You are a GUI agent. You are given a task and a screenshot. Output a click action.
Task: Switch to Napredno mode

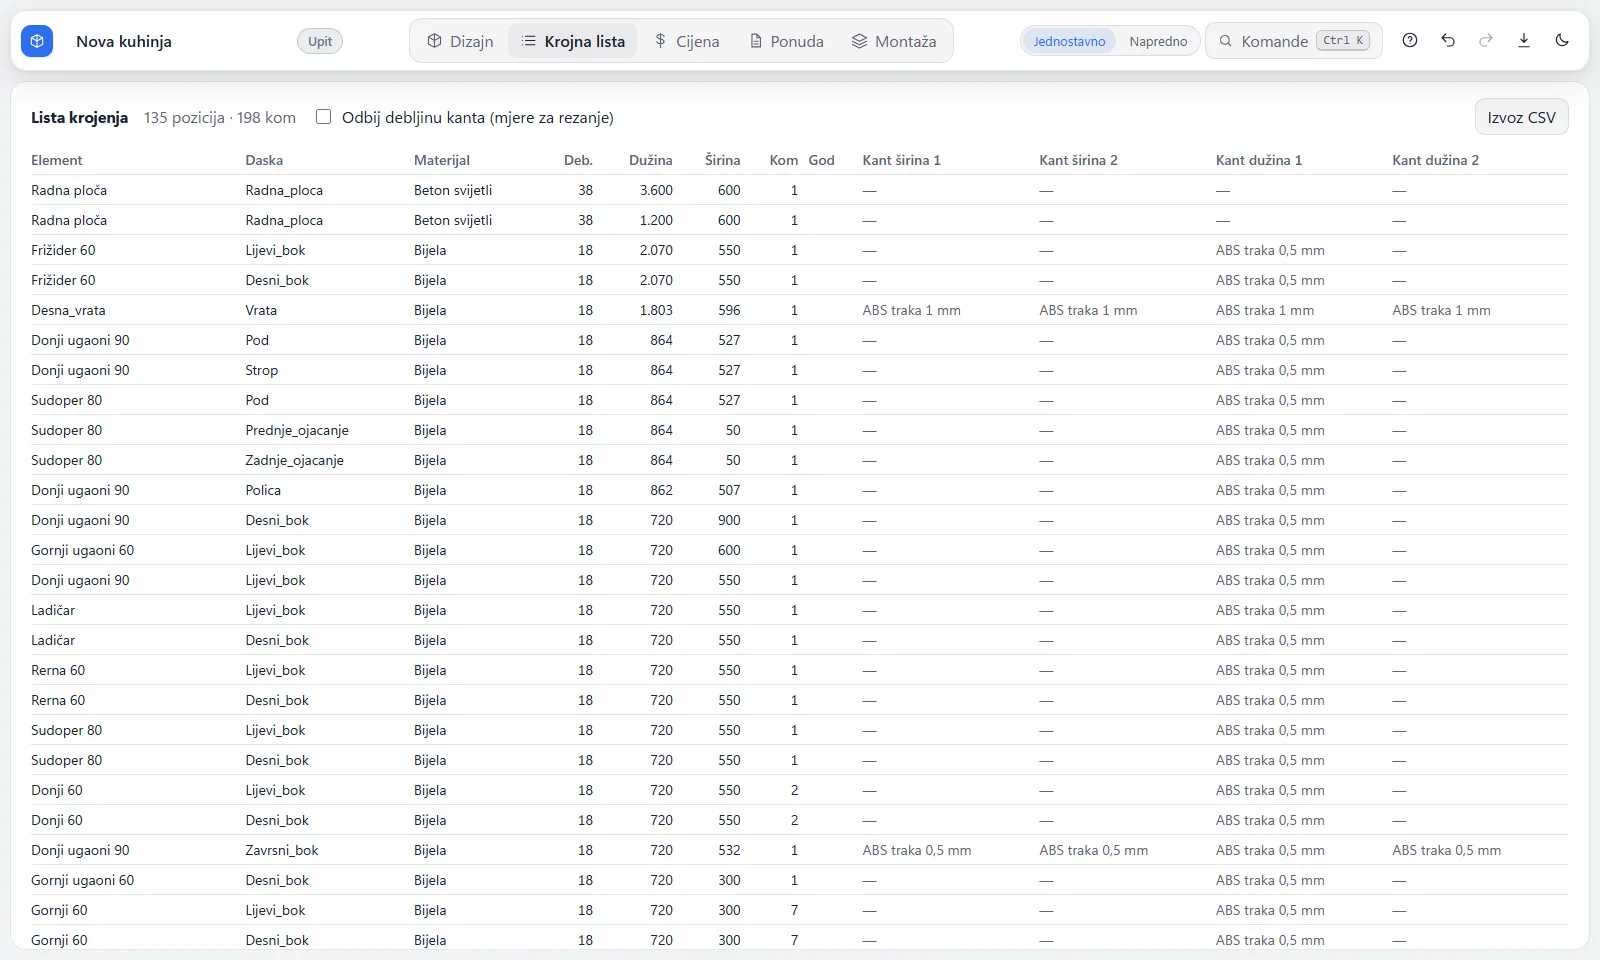(x=1158, y=41)
